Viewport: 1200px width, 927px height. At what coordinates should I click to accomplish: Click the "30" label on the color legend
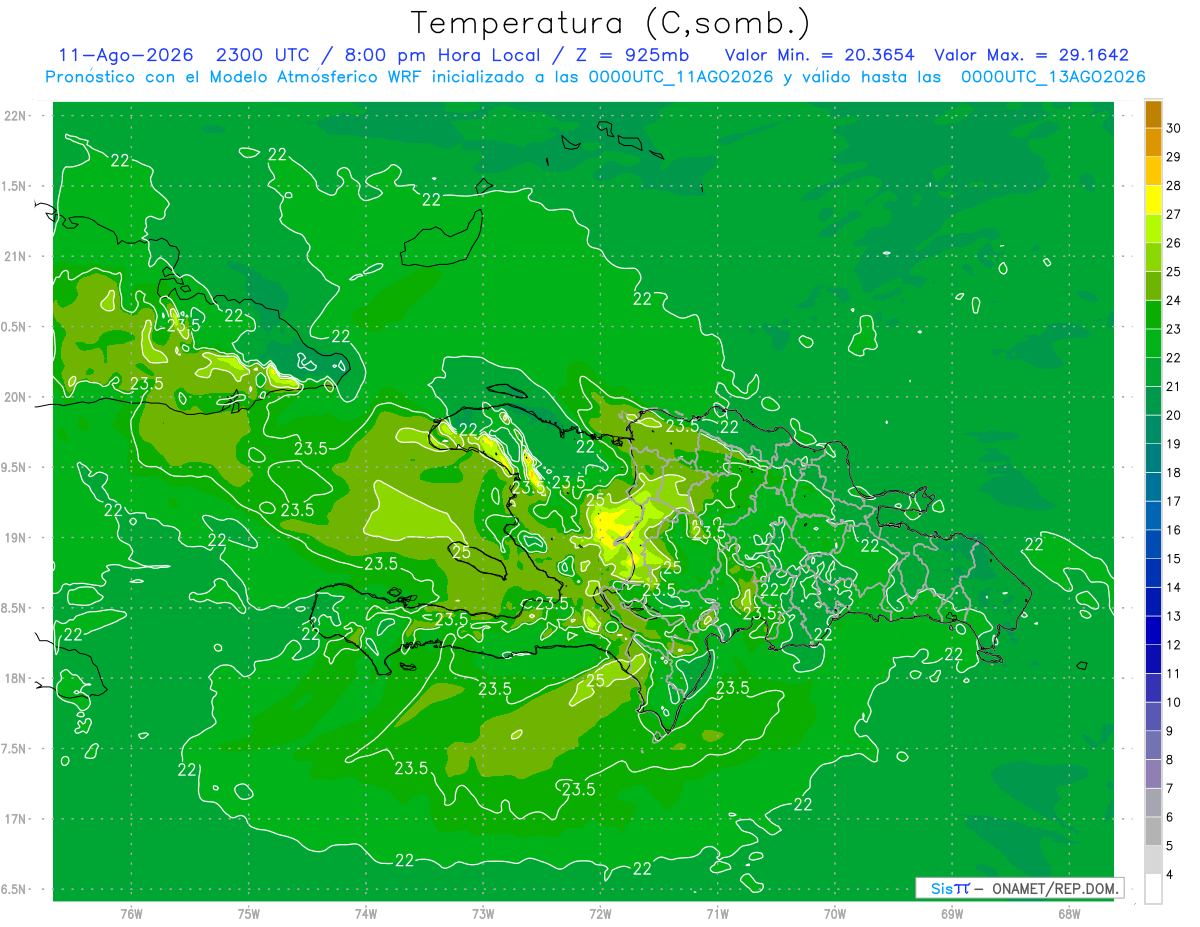pyautogui.click(x=1174, y=129)
